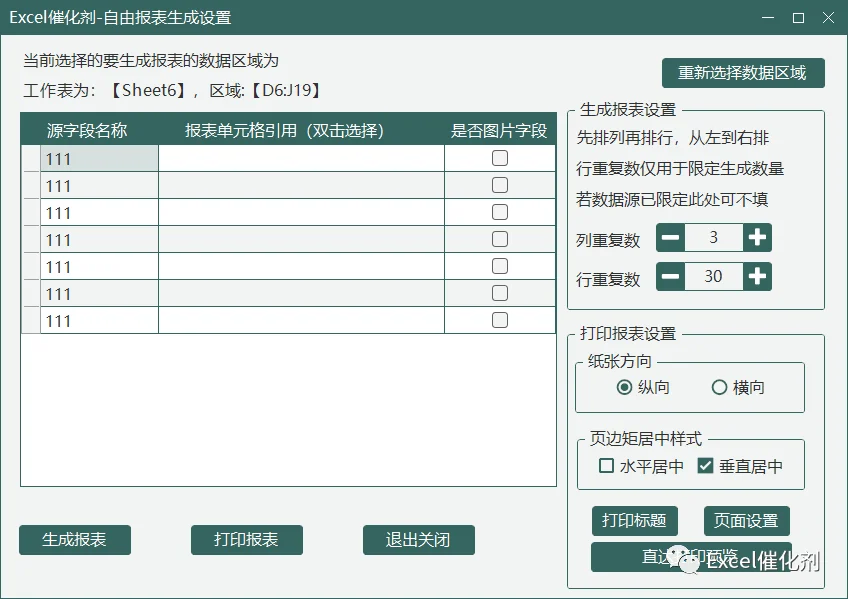Decrease the 行重复数 value with minus button
This screenshot has height=599, width=848.
point(671,277)
